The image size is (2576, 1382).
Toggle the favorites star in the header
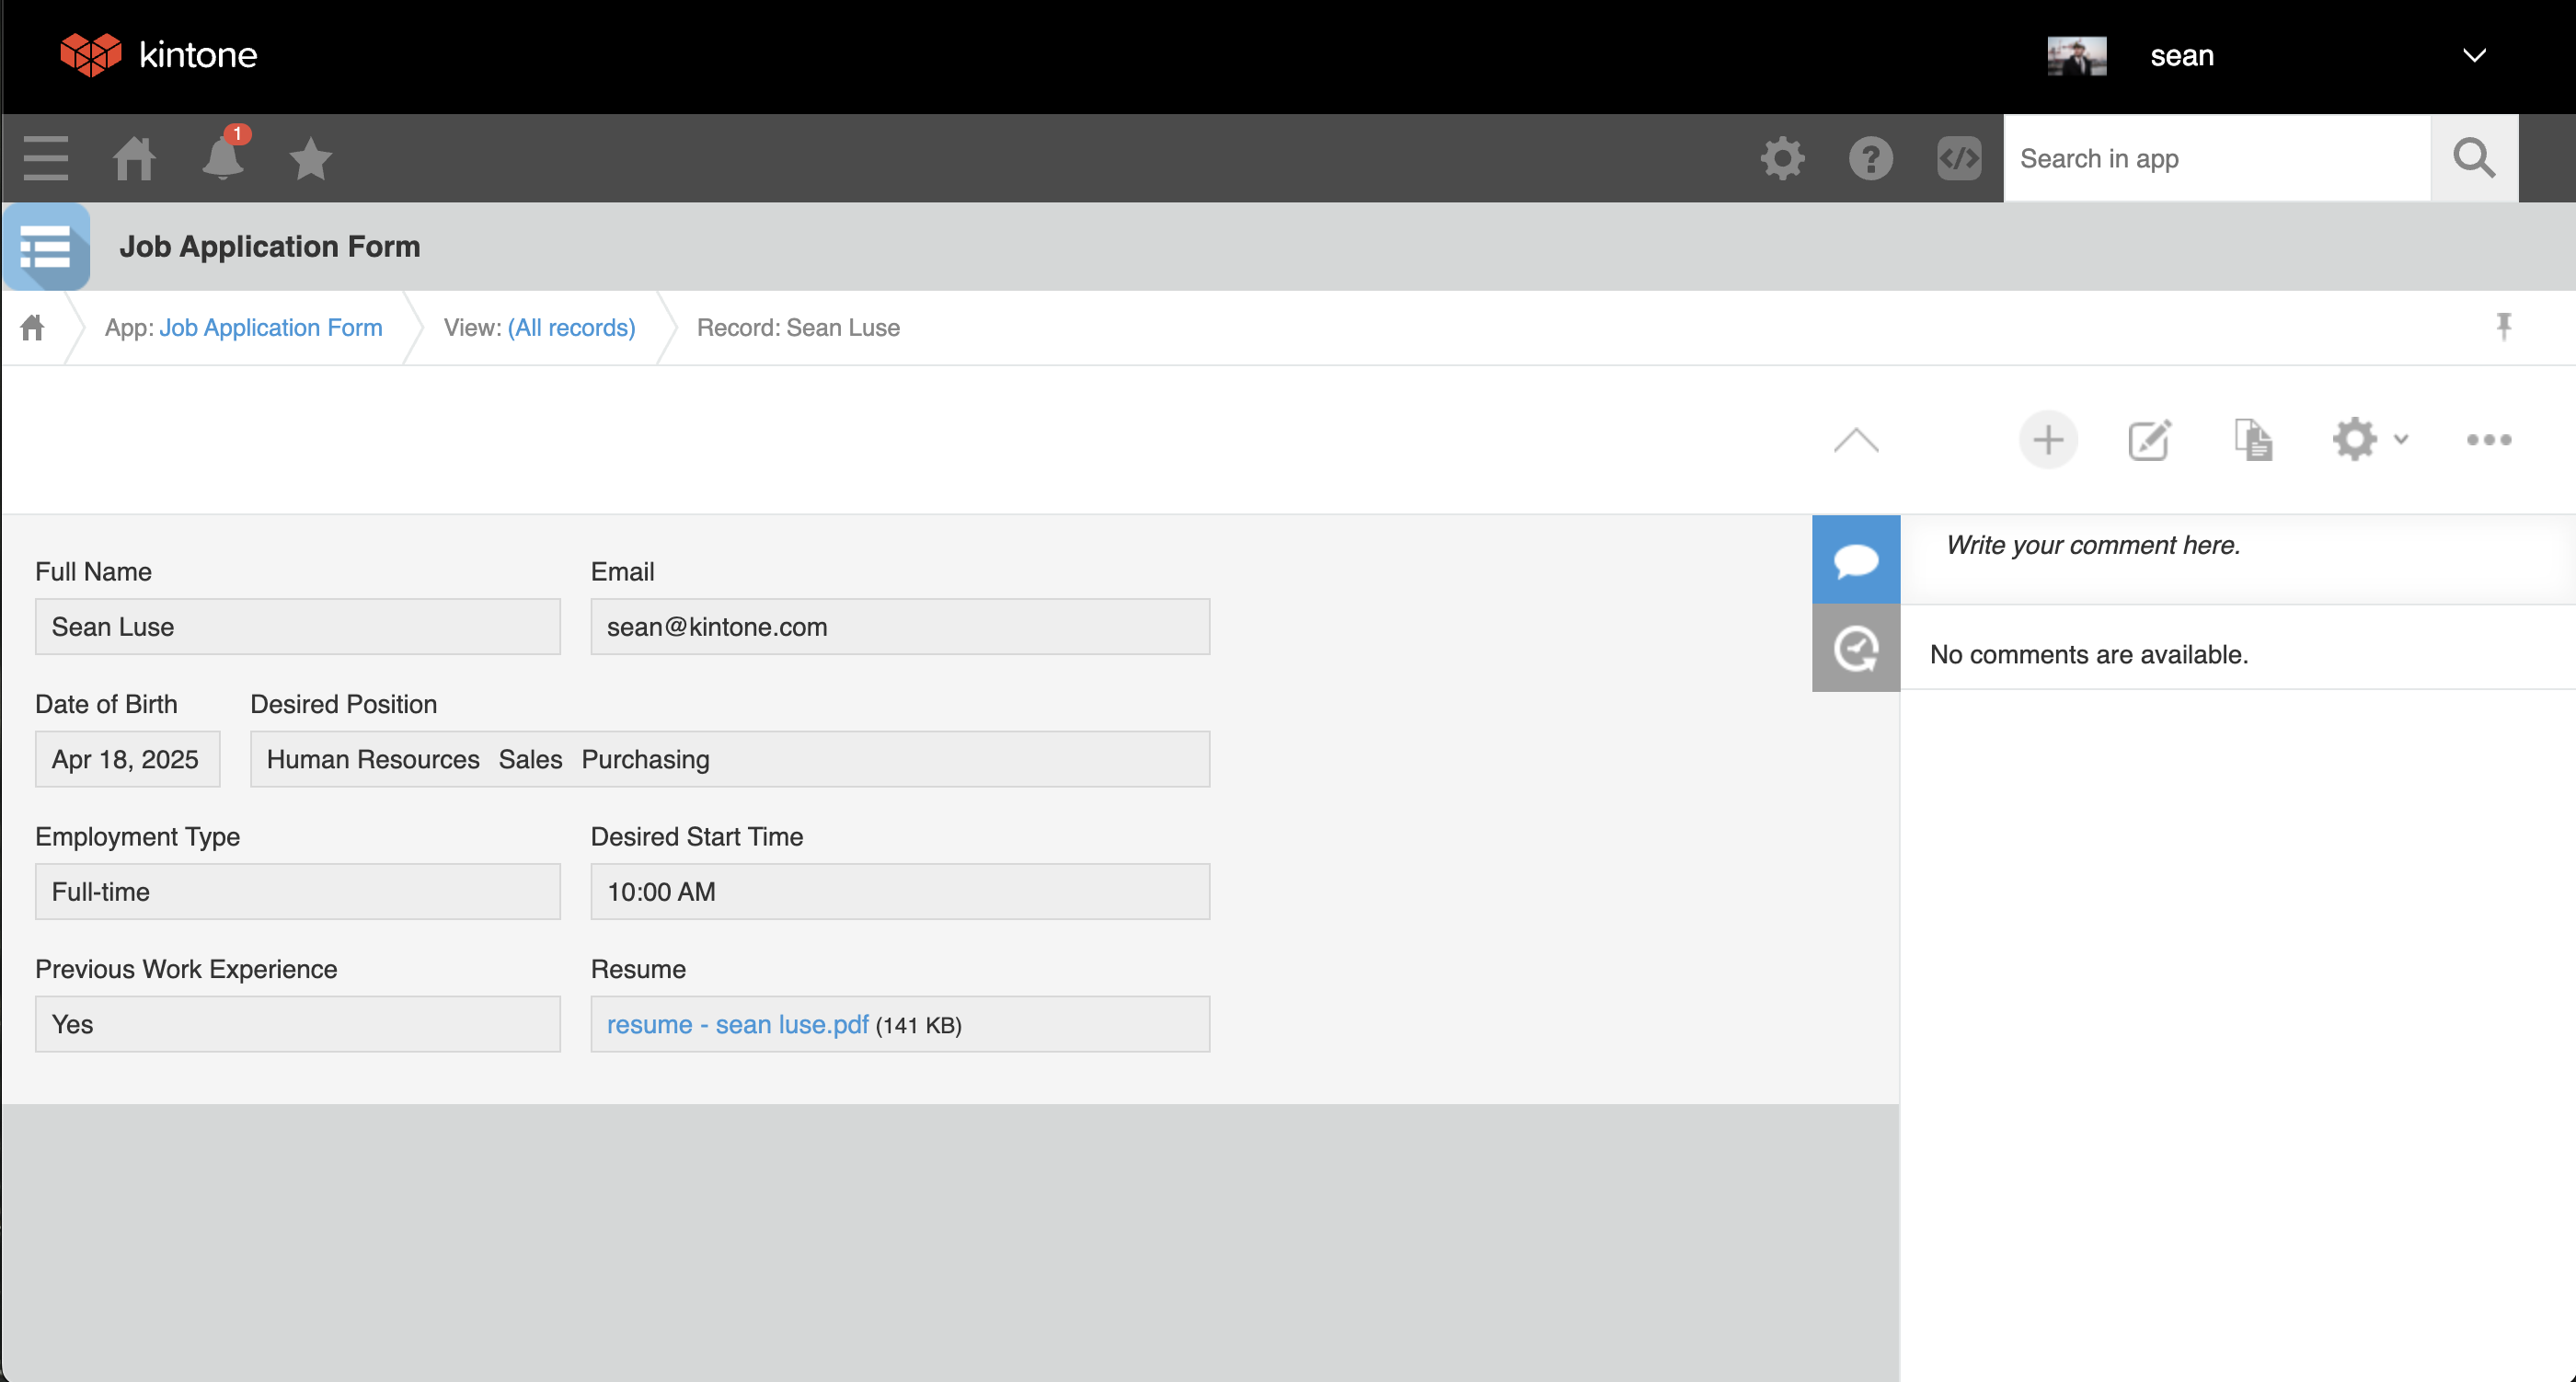coord(310,158)
